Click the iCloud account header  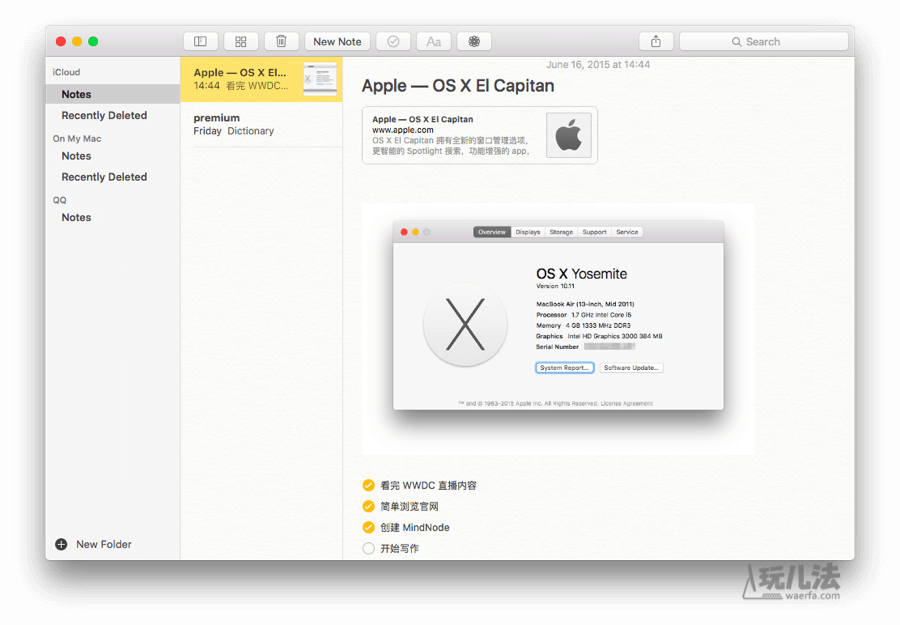67,72
